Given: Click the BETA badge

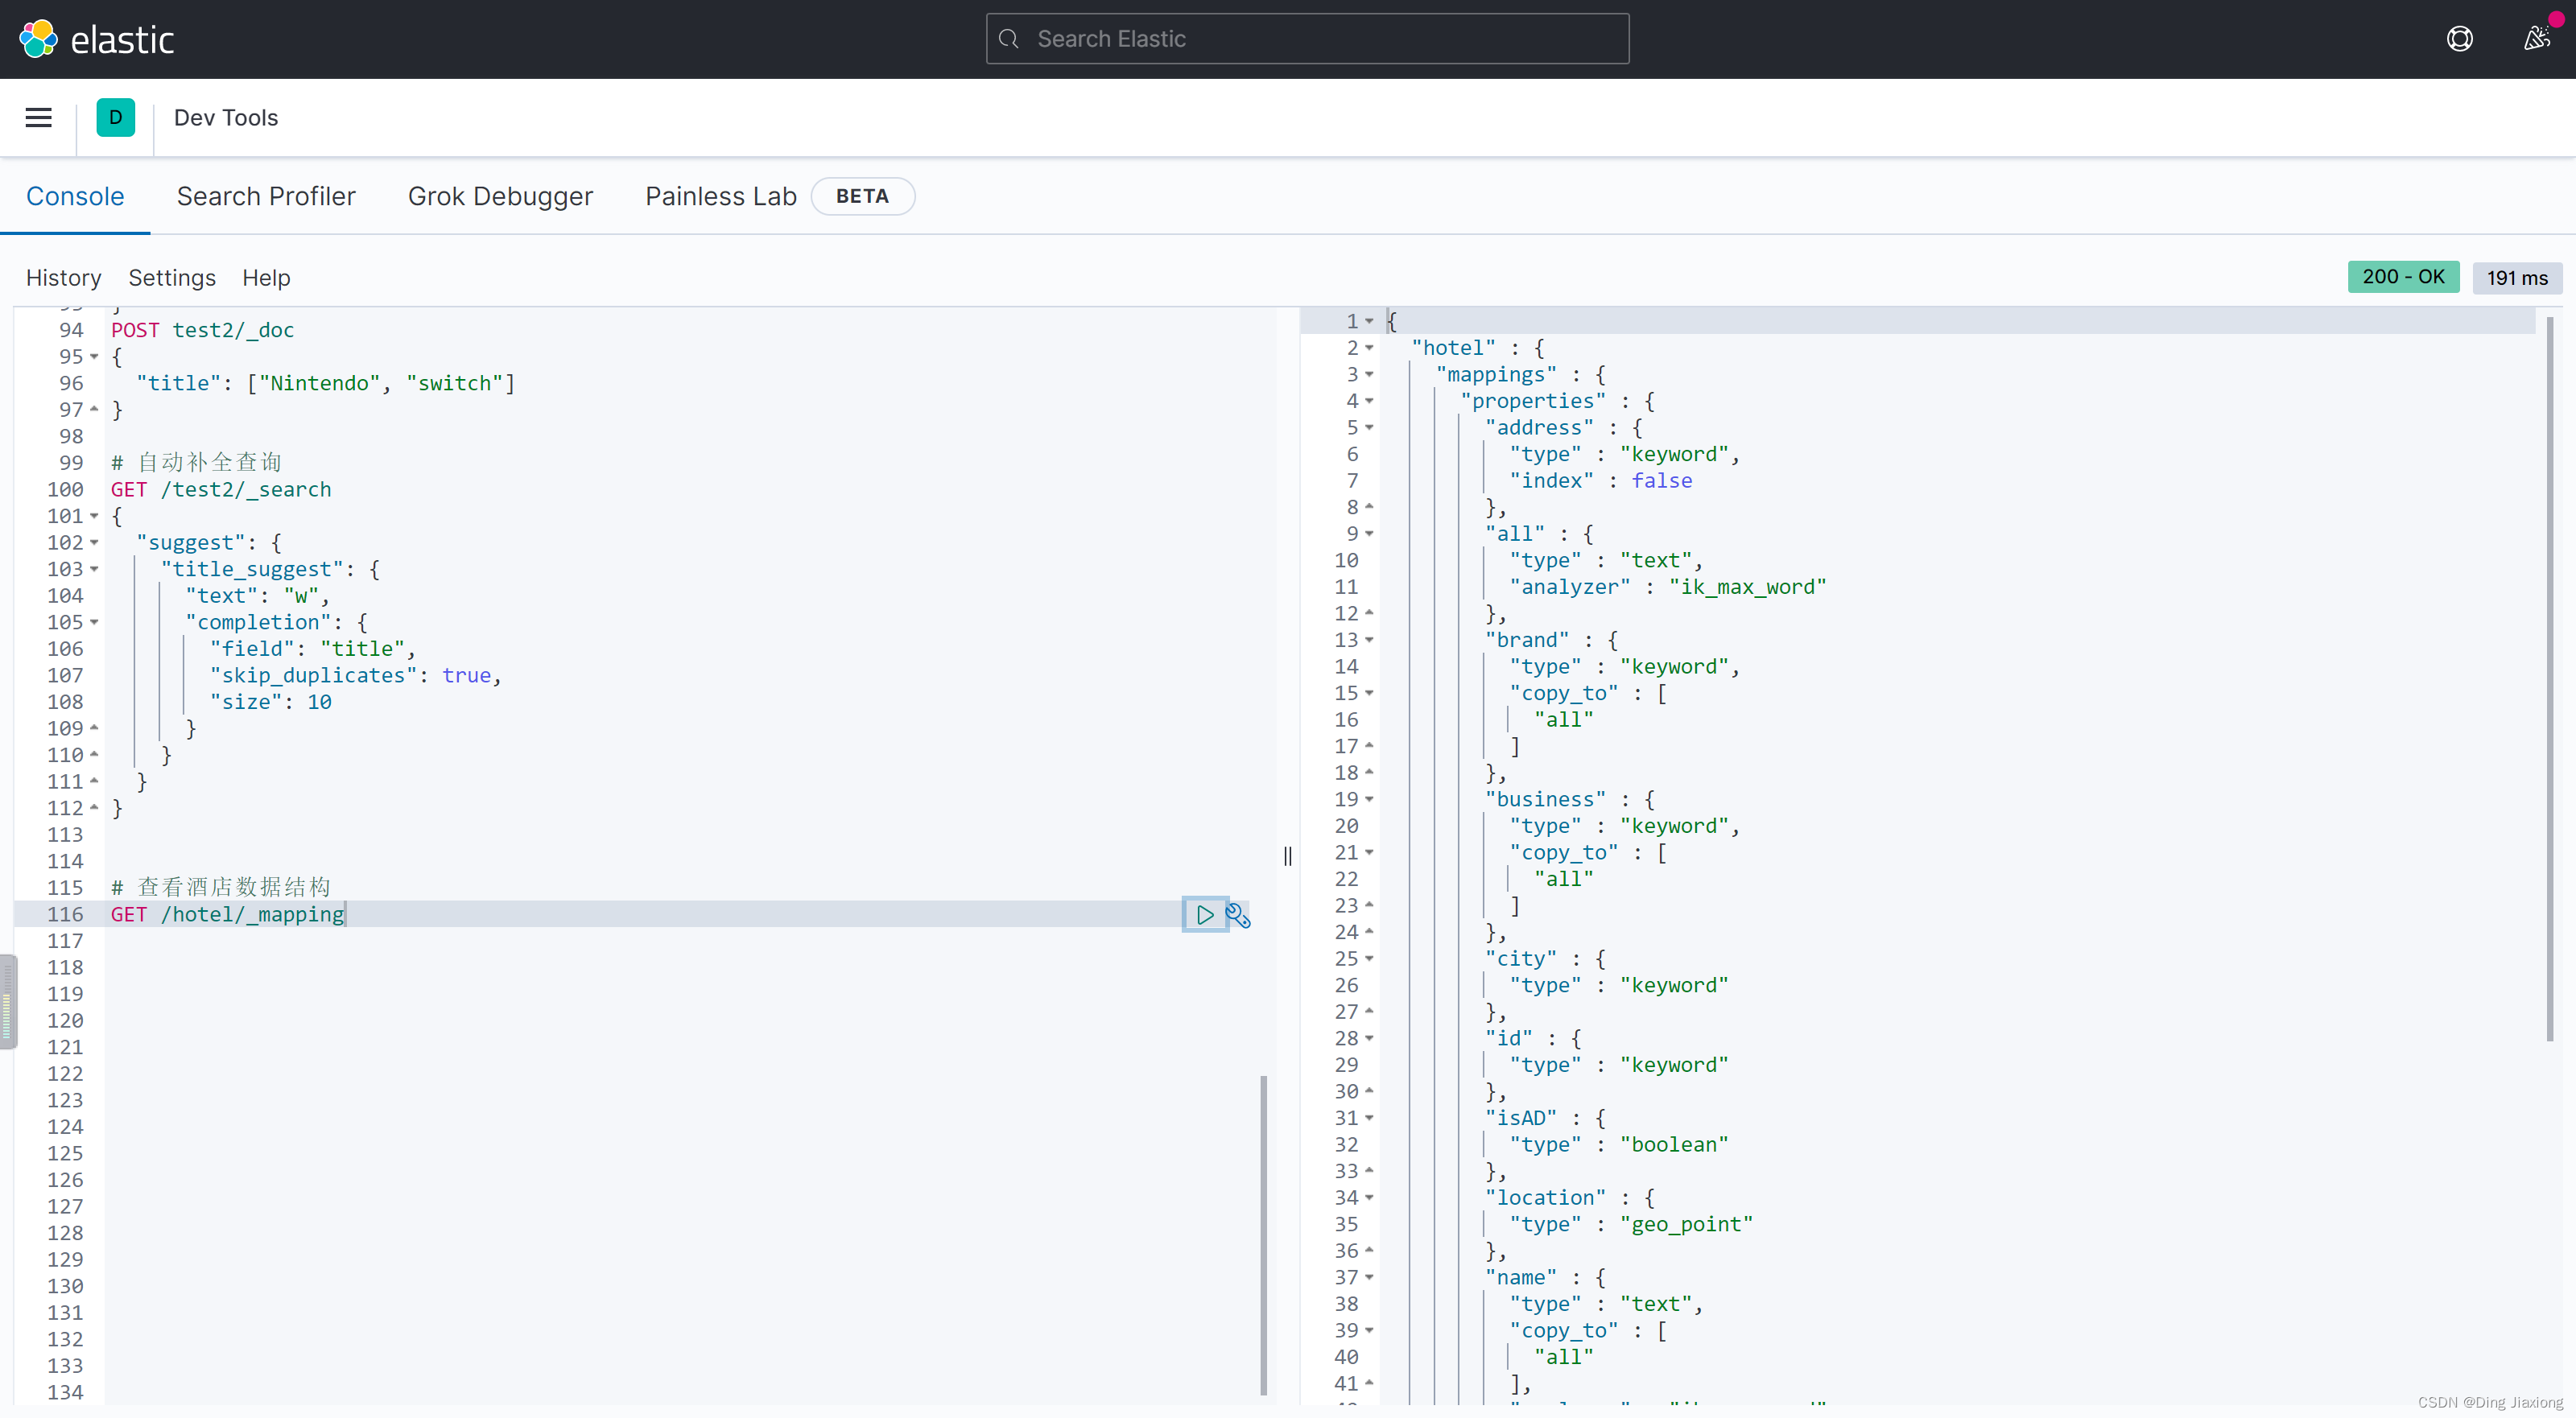Looking at the screenshot, I should pos(862,196).
